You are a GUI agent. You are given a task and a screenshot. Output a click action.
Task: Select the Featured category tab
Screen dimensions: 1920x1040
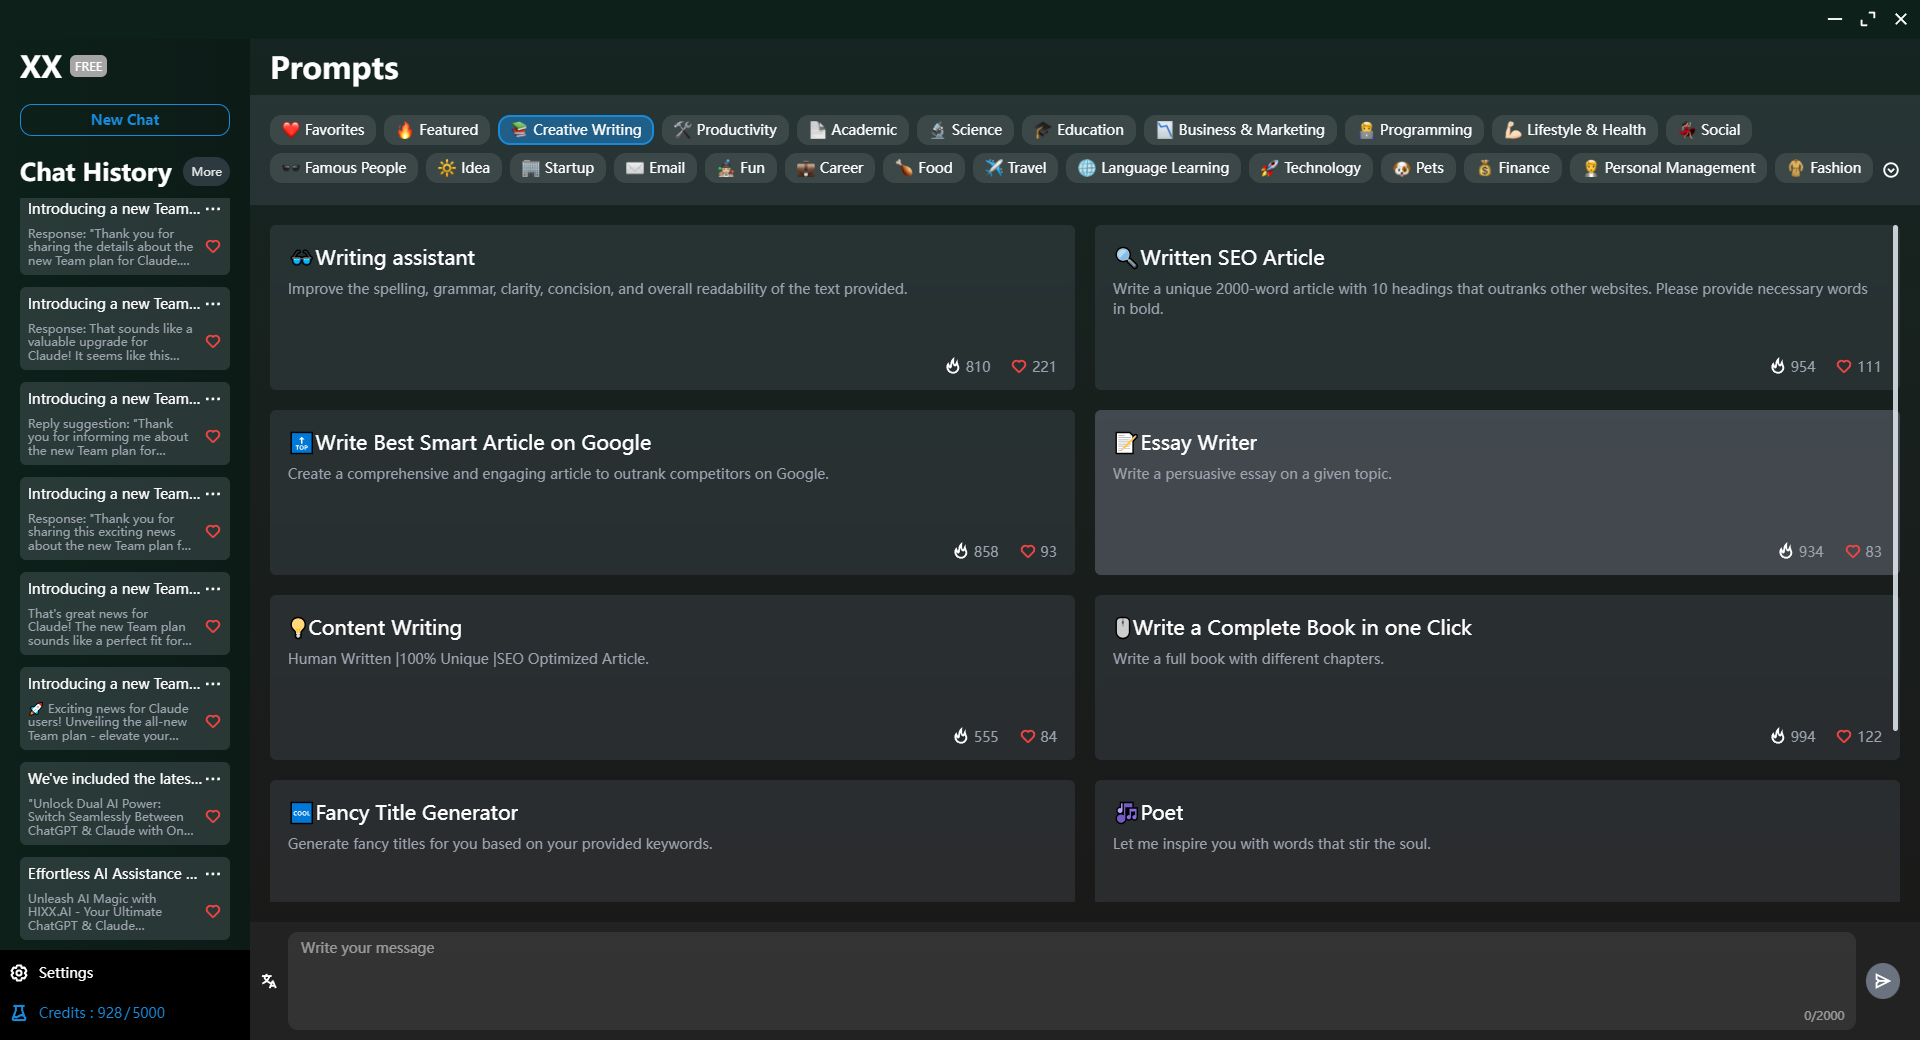click(x=437, y=130)
